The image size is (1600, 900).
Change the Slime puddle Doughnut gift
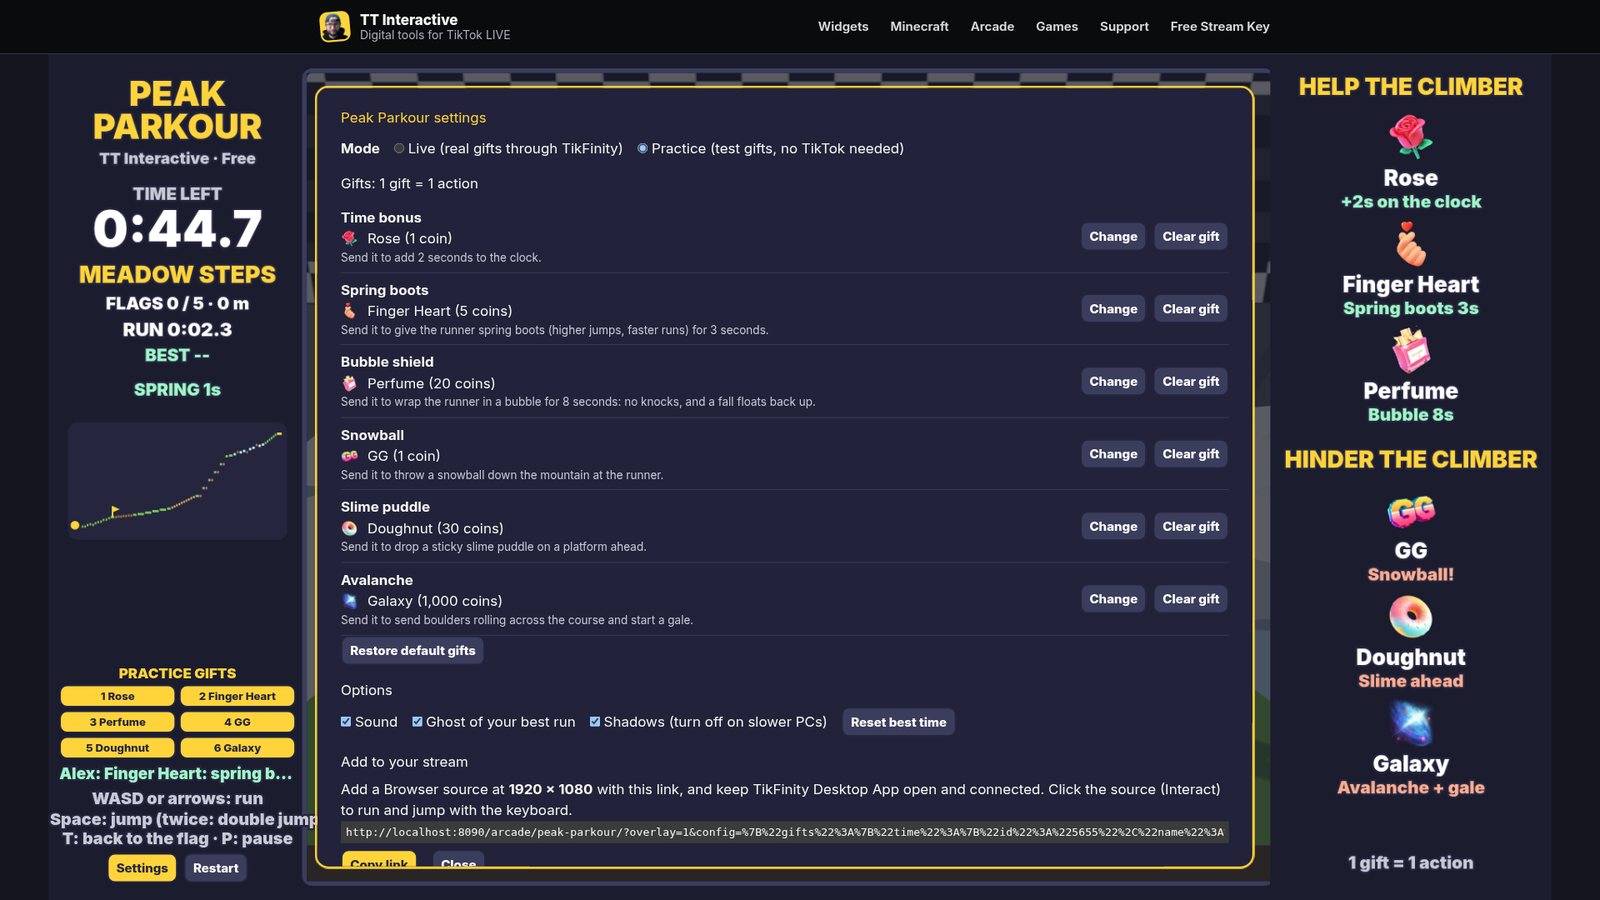1113,526
